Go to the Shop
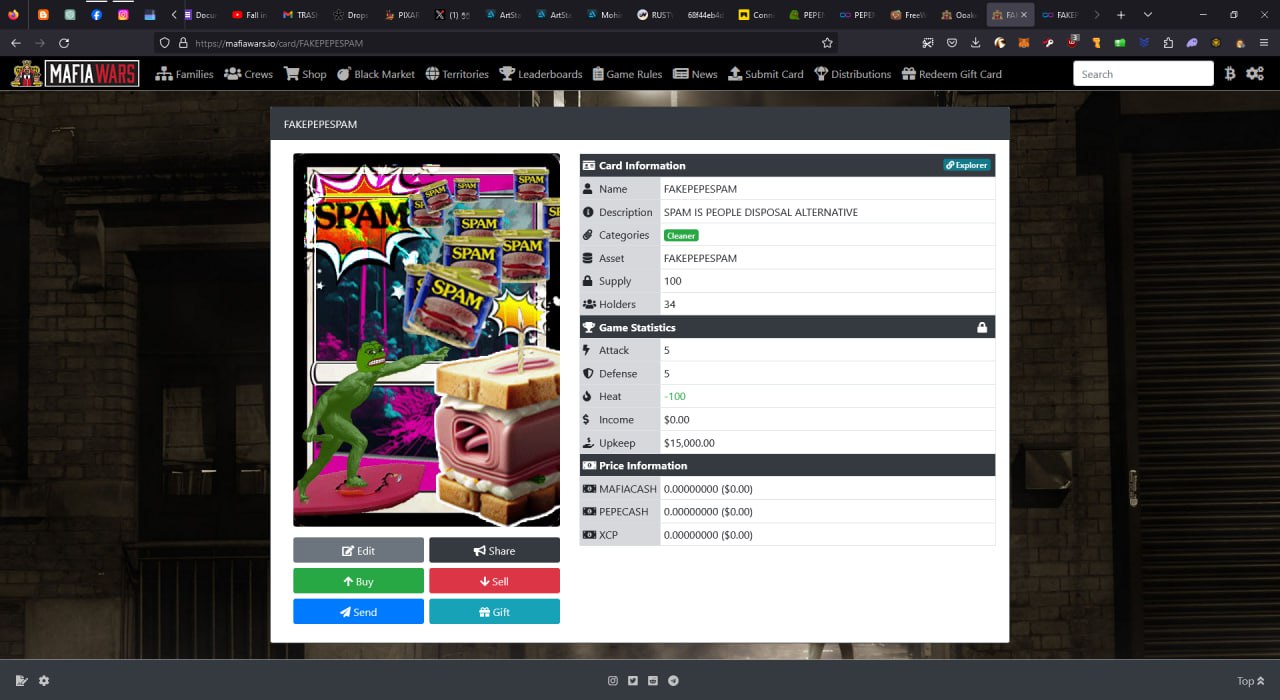Image resolution: width=1280 pixels, height=700 pixels. click(x=306, y=74)
